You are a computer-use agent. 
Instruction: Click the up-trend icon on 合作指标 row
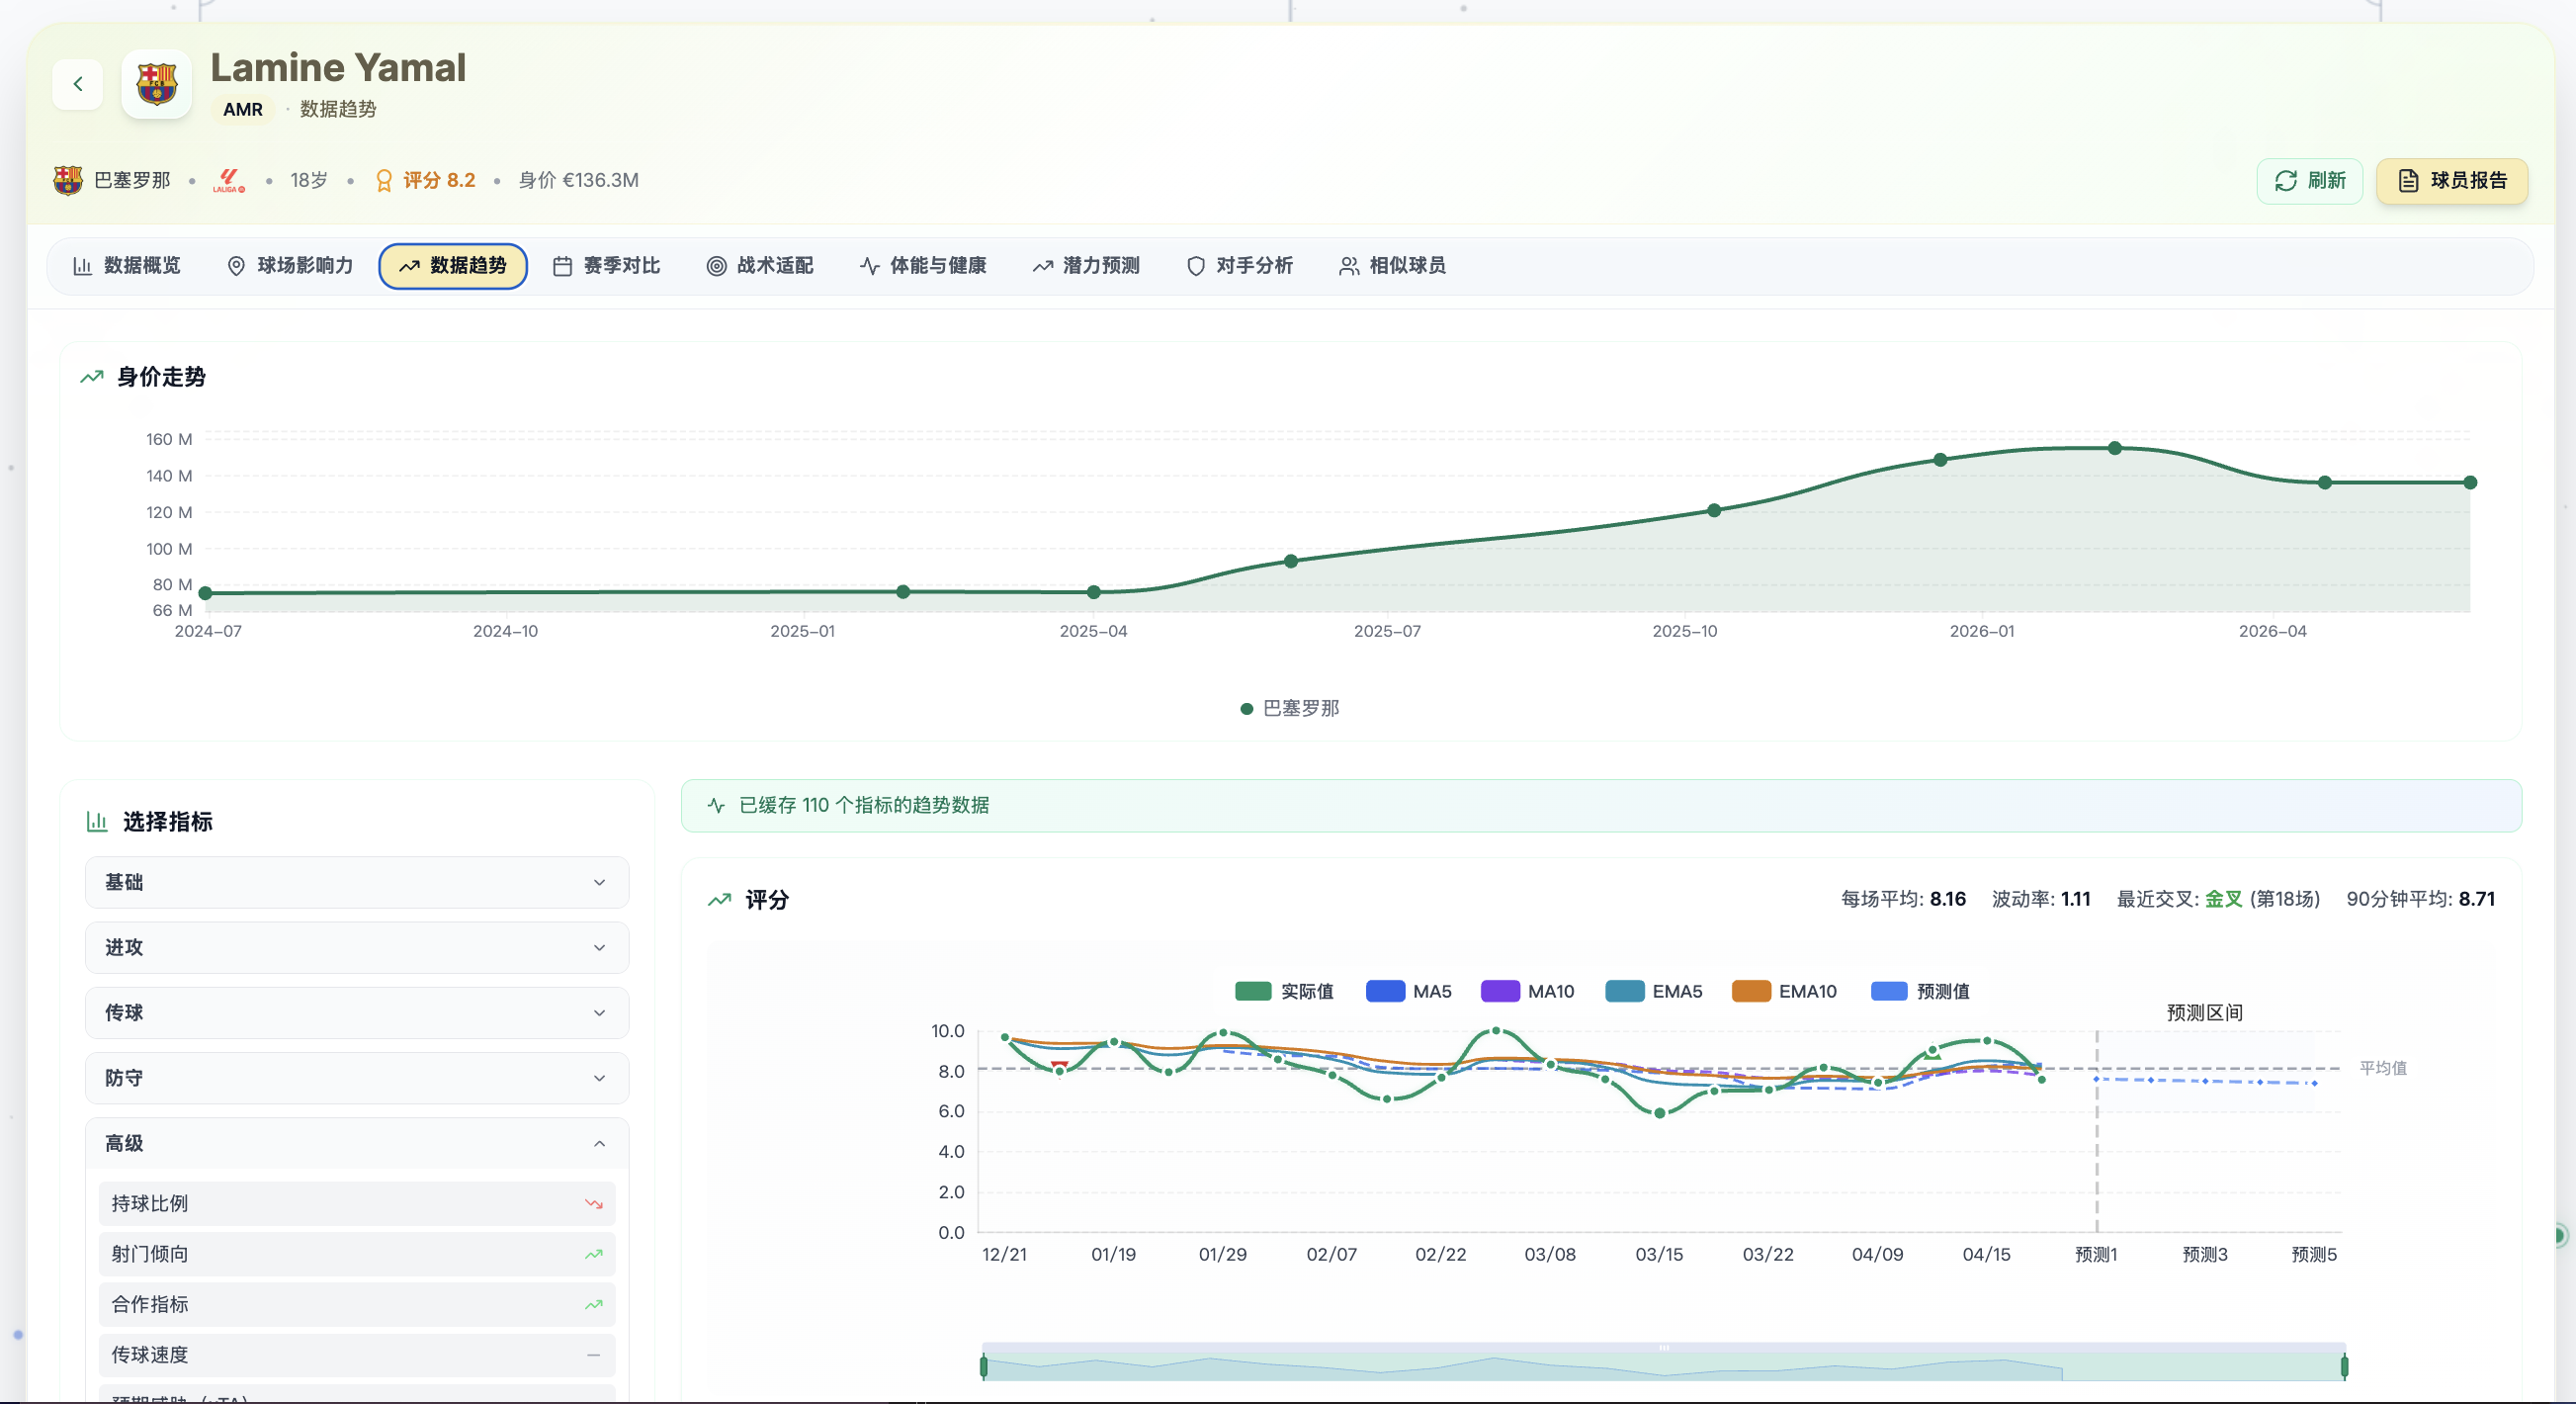pyautogui.click(x=593, y=1304)
